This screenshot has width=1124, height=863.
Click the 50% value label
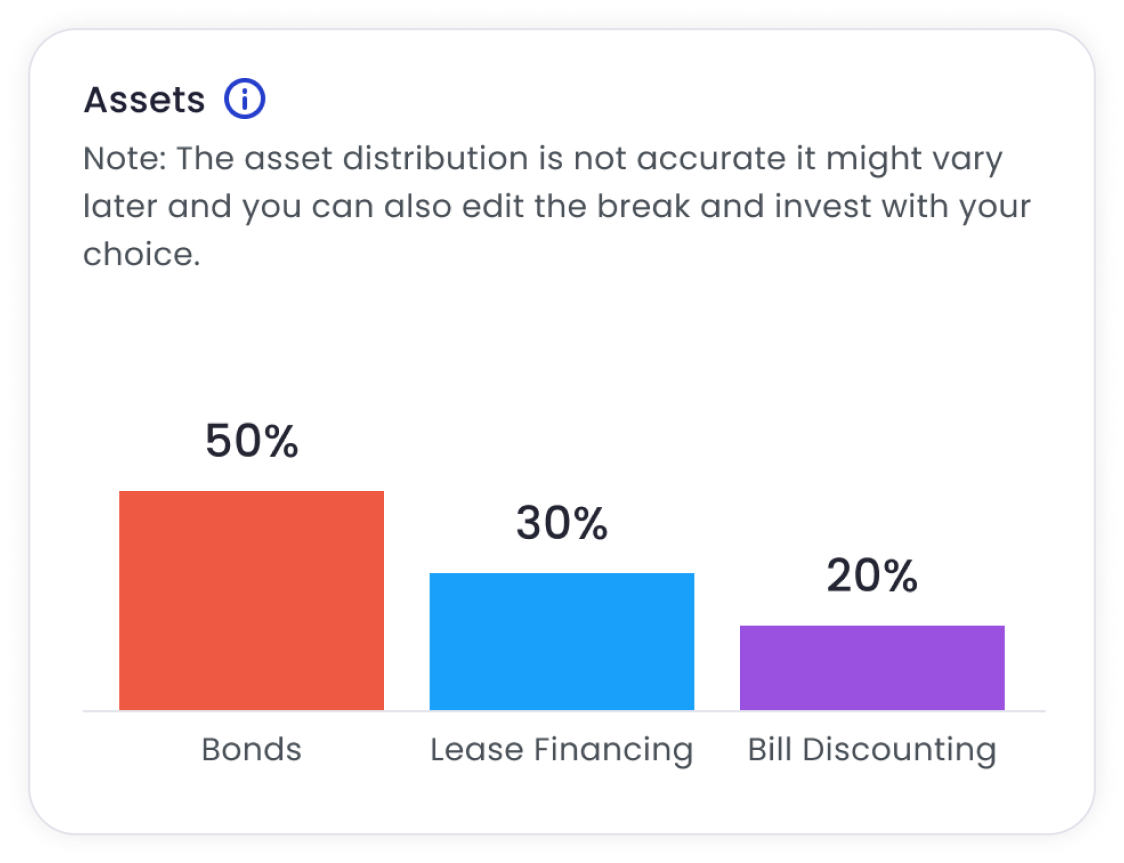252,442
